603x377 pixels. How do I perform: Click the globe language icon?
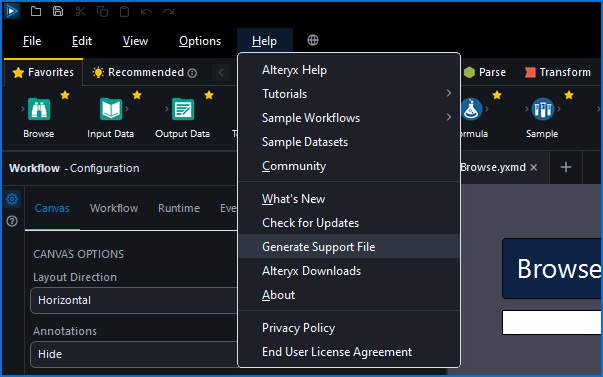313,40
